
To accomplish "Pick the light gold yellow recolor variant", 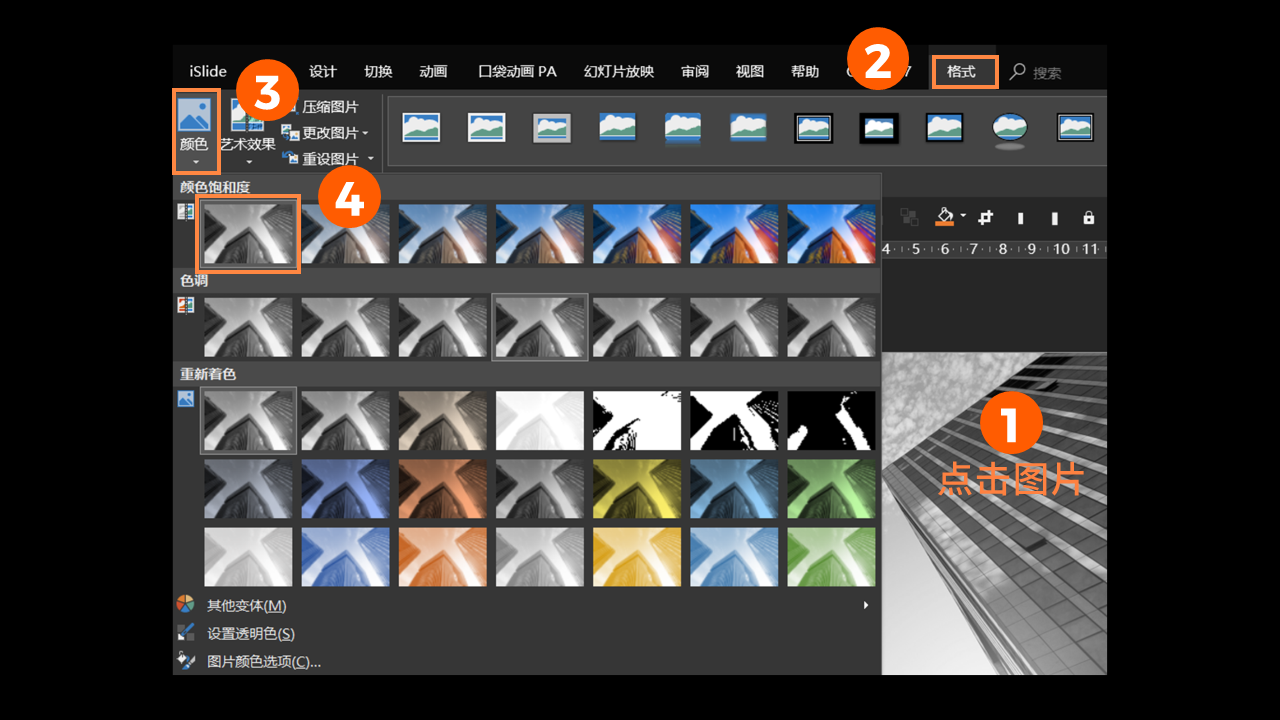I will tap(637, 557).
